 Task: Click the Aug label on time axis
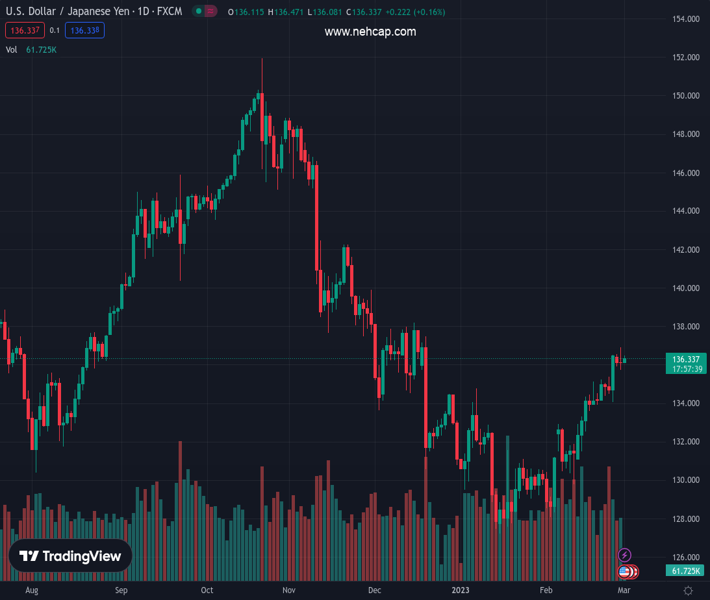click(x=32, y=591)
